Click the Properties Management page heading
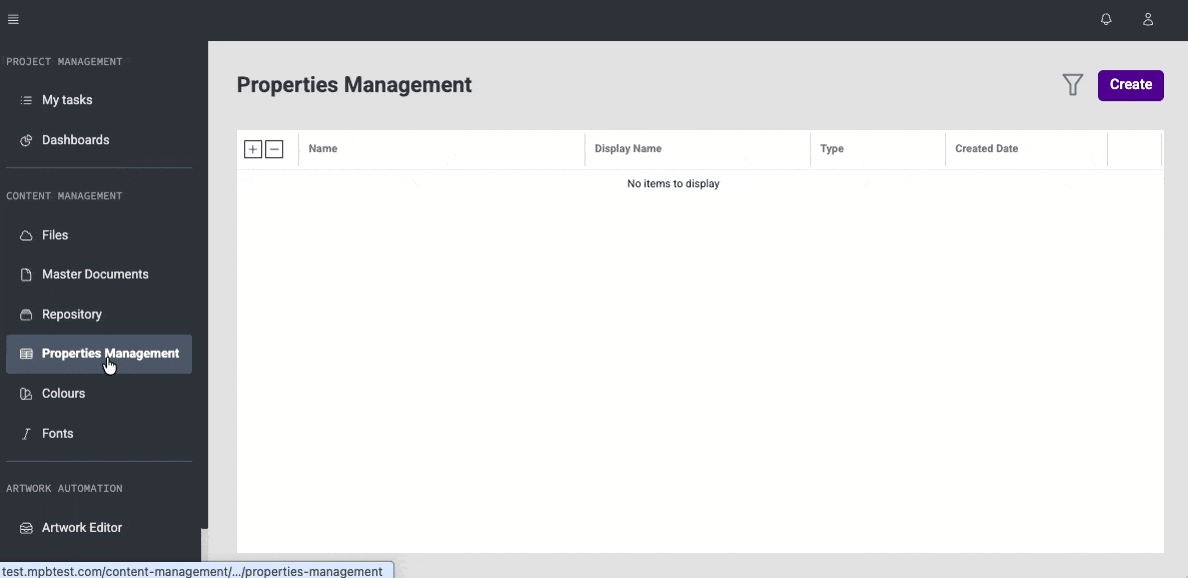 (x=355, y=85)
